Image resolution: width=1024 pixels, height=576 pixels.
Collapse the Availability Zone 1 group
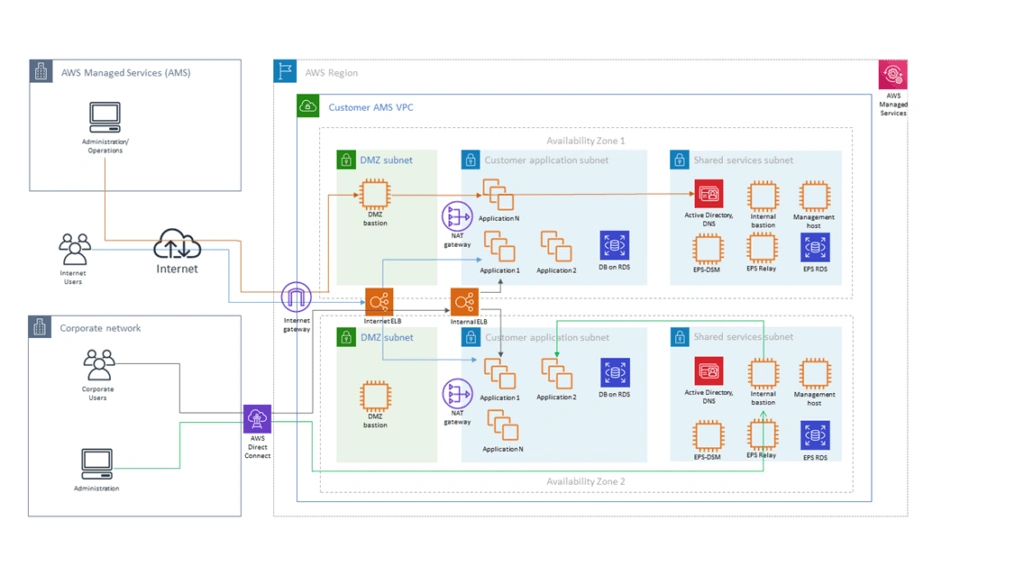(585, 141)
